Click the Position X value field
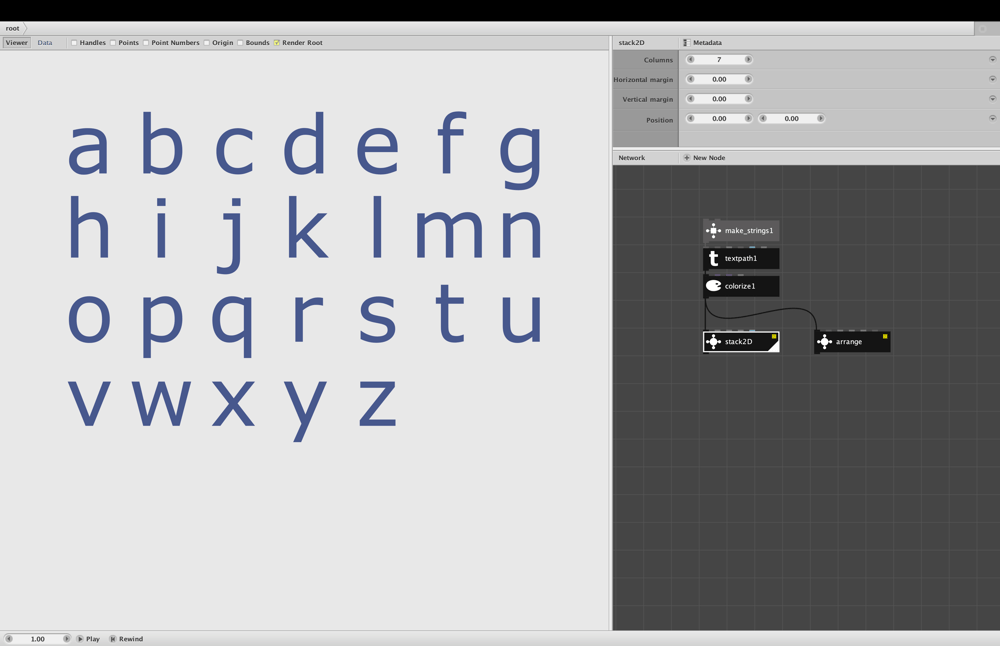The height and width of the screenshot is (646, 1000). 719,119
